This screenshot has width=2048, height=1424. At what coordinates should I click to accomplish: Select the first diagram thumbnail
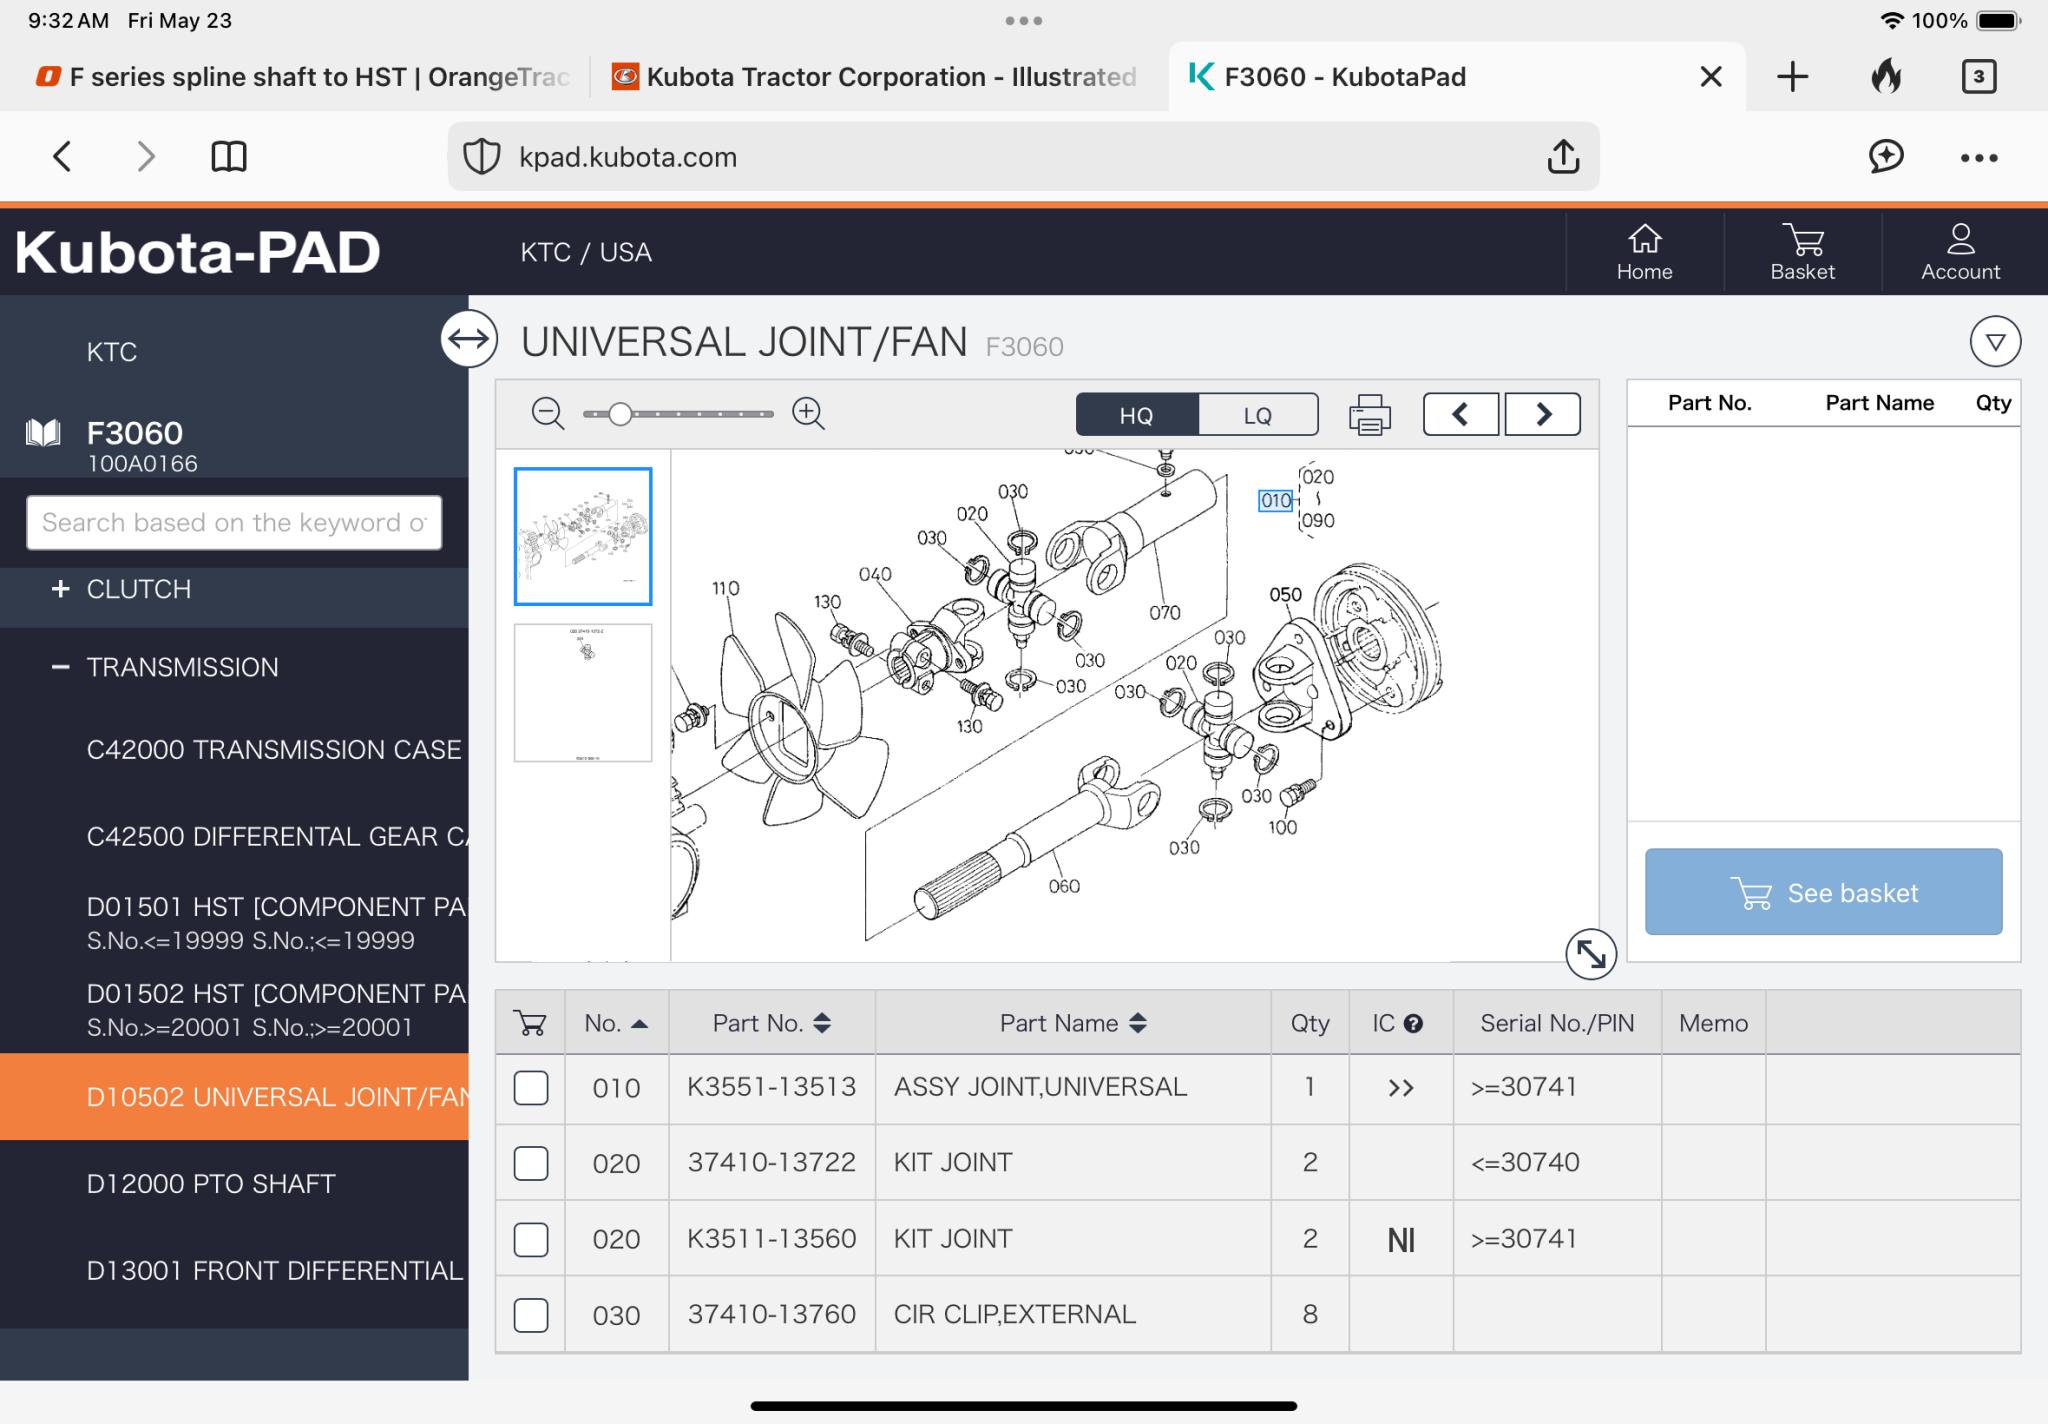point(583,536)
